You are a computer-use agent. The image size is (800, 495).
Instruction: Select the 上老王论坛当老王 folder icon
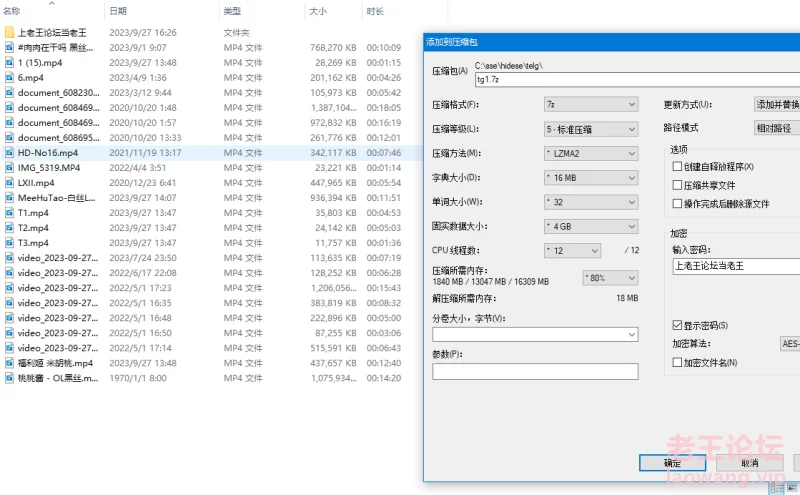click(9, 33)
